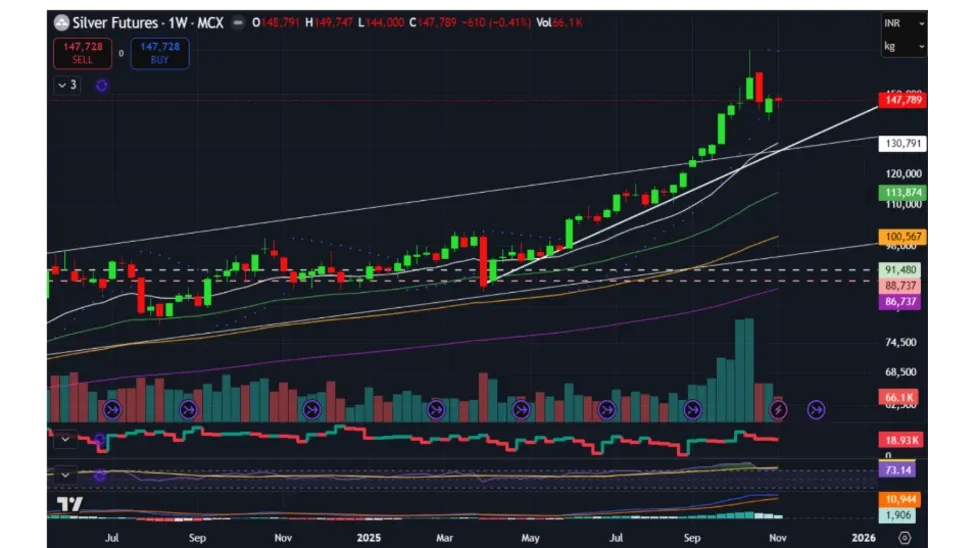Click the 110,000 price scale label
The height and width of the screenshot is (548, 974).
(903, 204)
